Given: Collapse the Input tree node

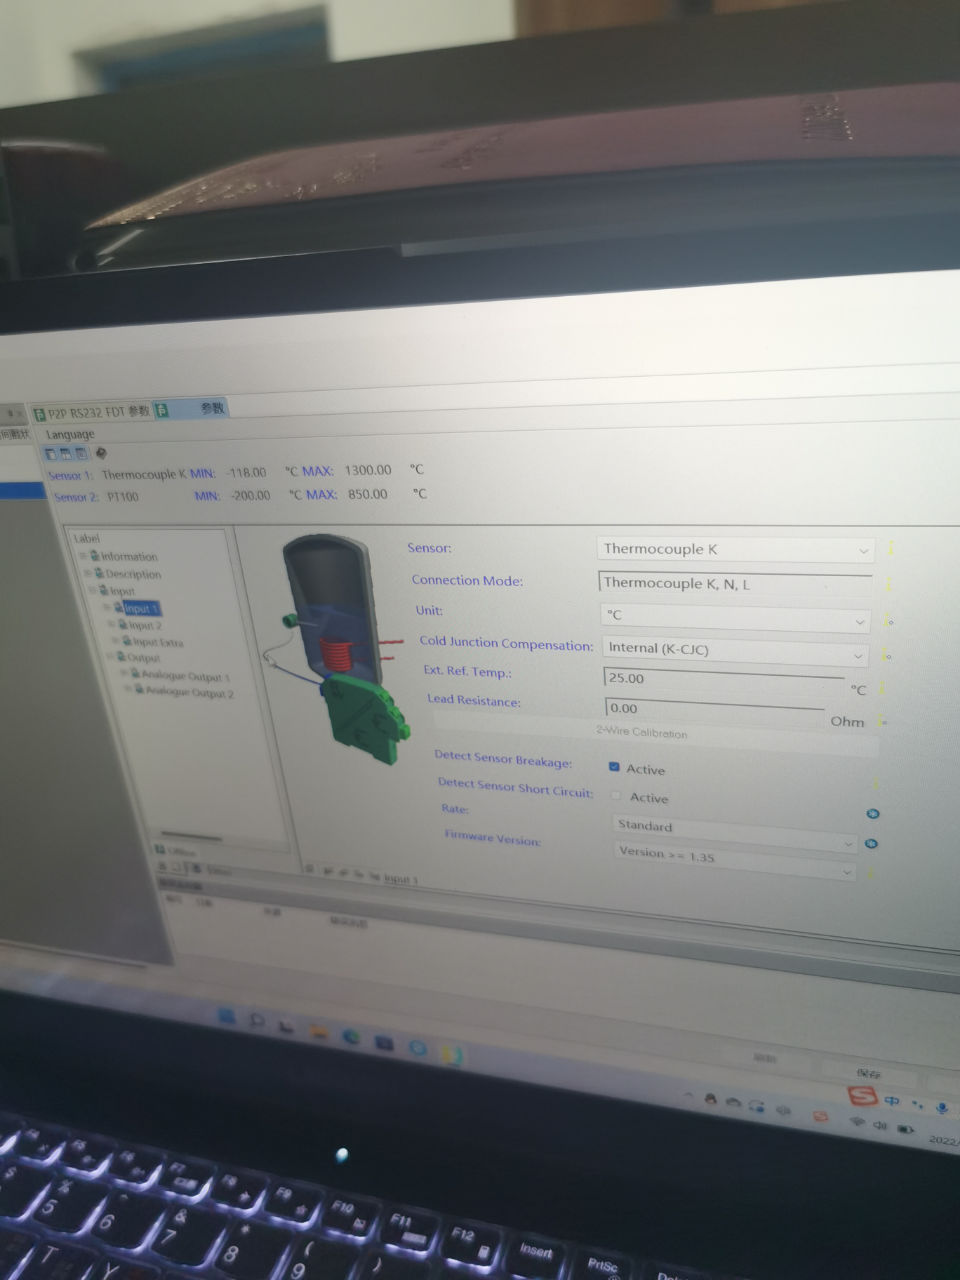Looking at the screenshot, I should click(x=95, y=590).
